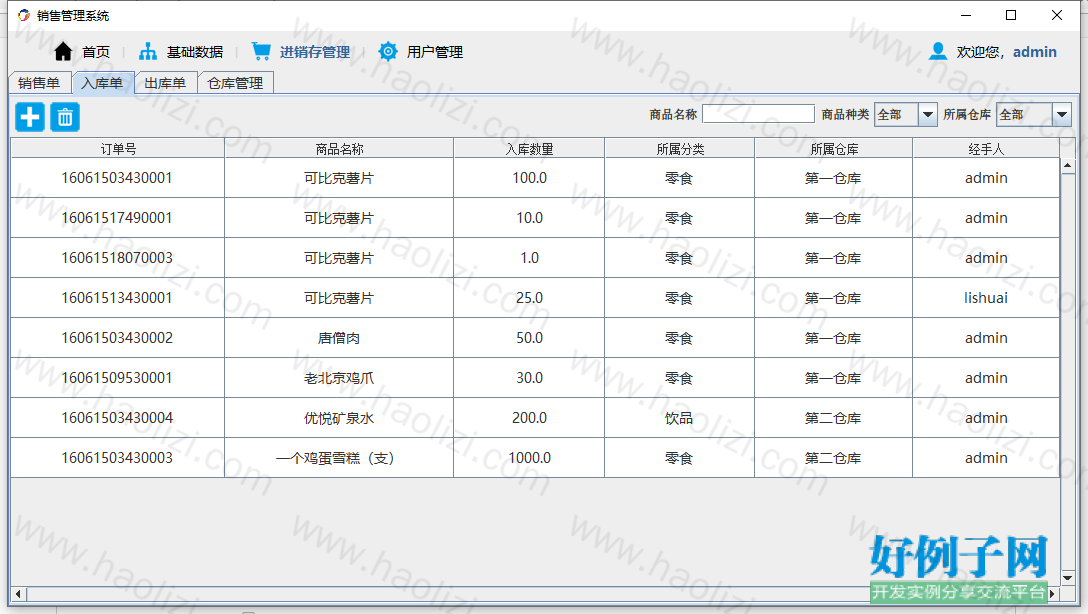Image resolution: width=1088 pixels, height=614 pixels.
Task: Select order 16061517490001
Action: point(117,218)
